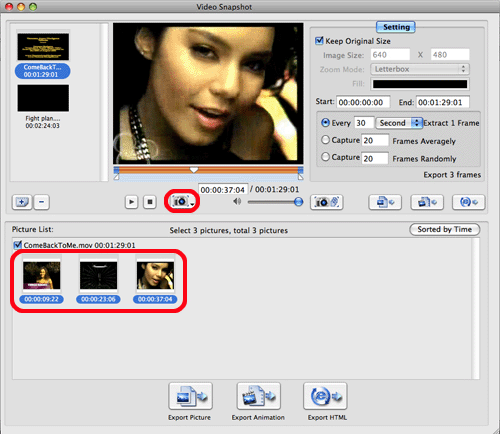500x434 pixels.
Task: Click the speaker volume icon
Action: click(237, 202)
